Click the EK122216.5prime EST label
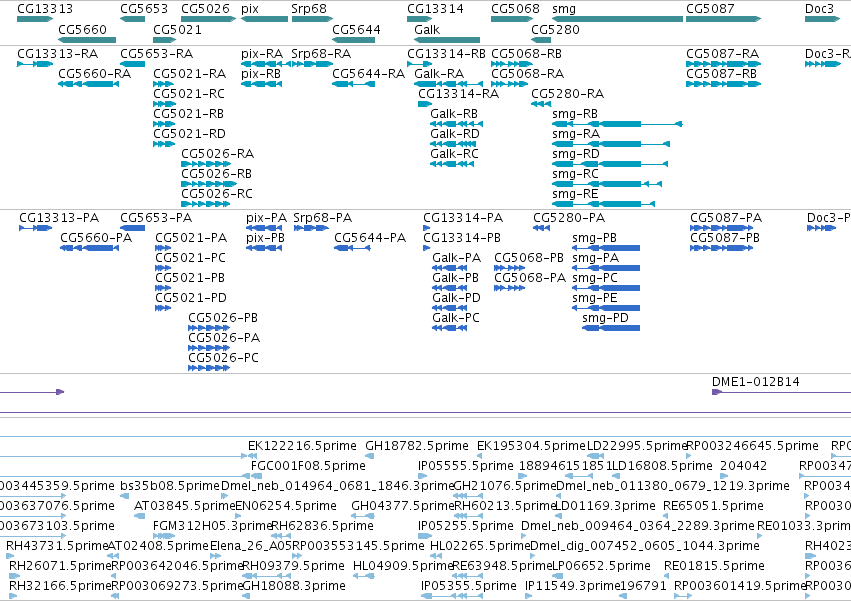Screen dimensions: 851x601 point(302,446)
